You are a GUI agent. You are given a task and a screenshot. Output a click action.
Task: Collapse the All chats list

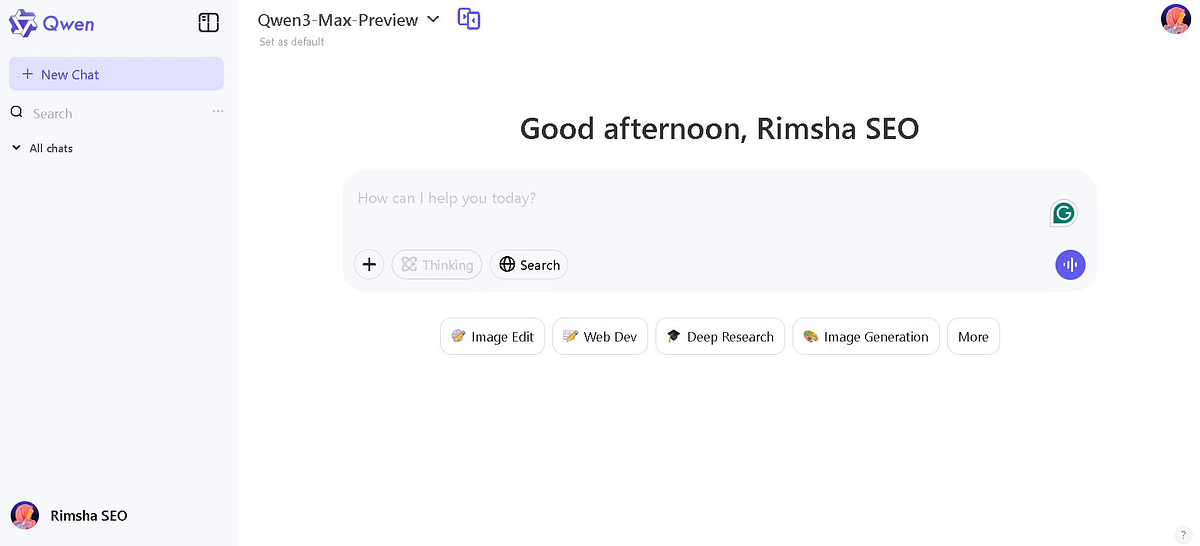pos(16,148)
